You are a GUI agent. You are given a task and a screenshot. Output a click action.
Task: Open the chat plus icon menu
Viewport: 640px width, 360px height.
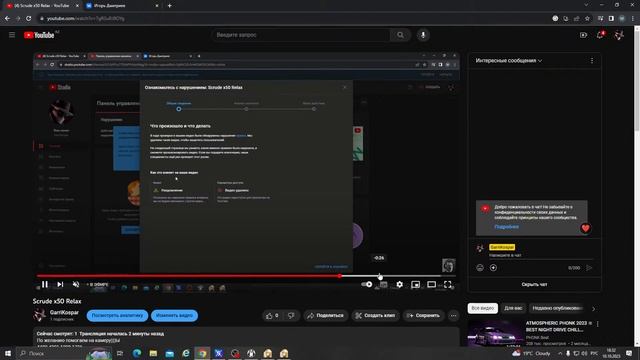pyautogui.click(x=493, y=268)
